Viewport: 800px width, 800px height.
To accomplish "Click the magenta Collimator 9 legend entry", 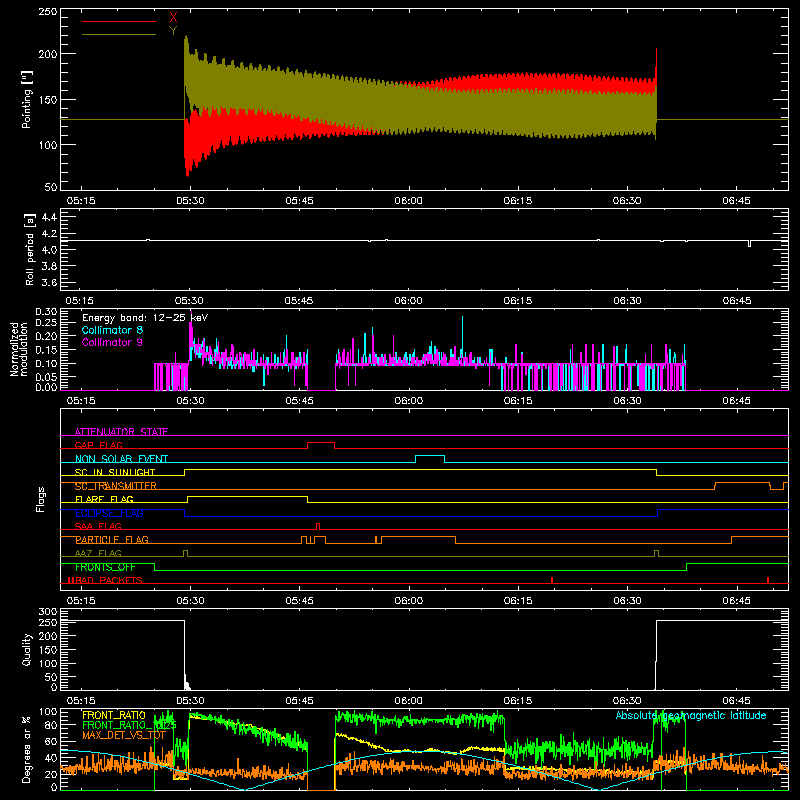I will [112, 342].
